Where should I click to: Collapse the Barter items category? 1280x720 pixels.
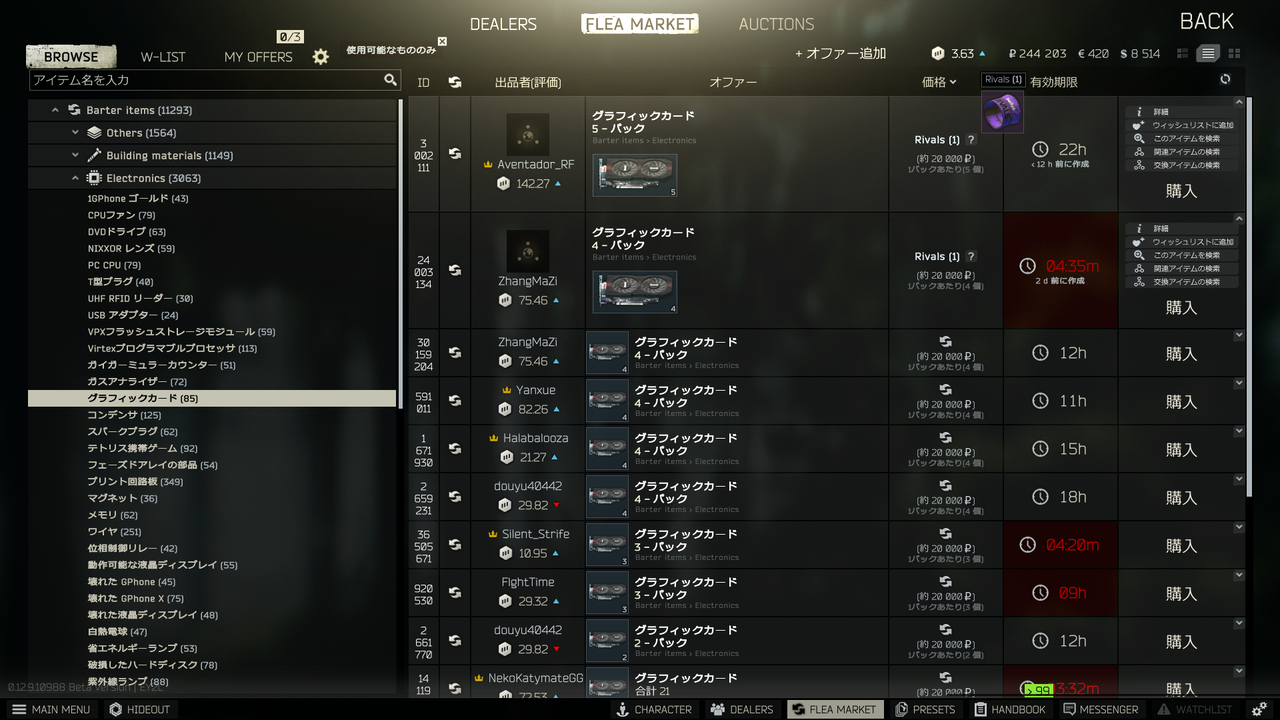click(56, 110)
